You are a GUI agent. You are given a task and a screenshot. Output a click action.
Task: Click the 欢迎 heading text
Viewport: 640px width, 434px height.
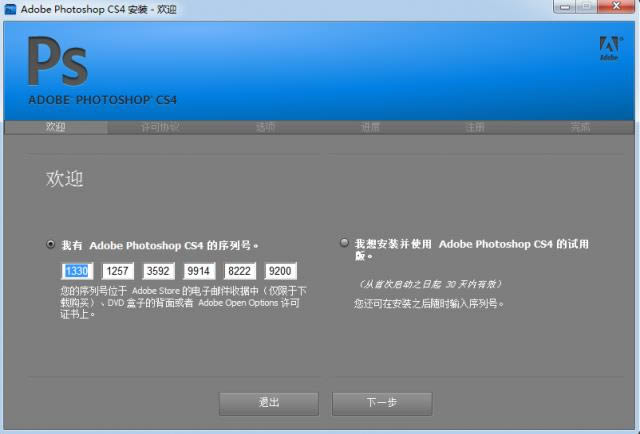[64, 179]
